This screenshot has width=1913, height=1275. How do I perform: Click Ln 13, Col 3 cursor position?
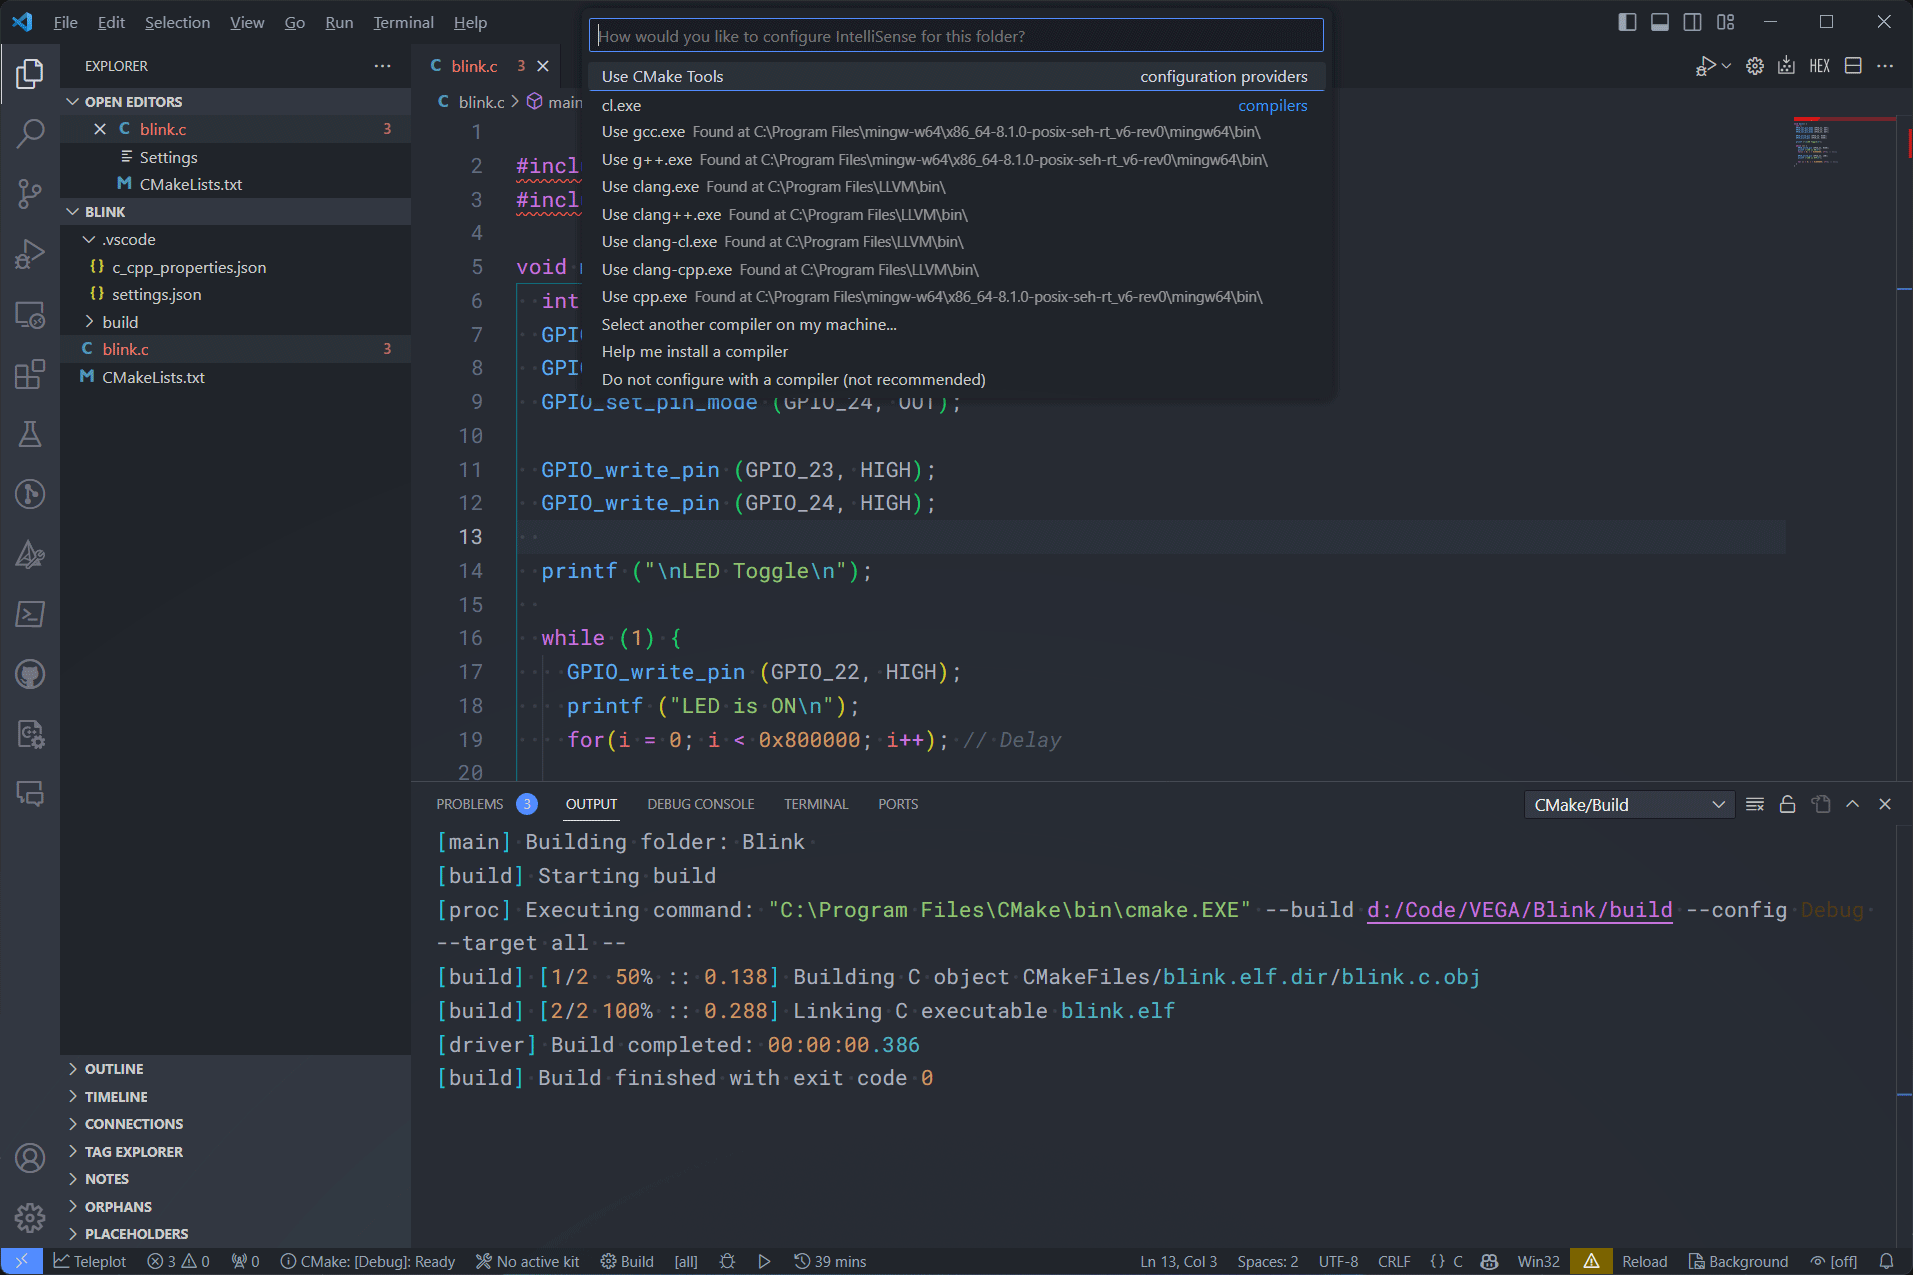[x=1178, y=1261]
